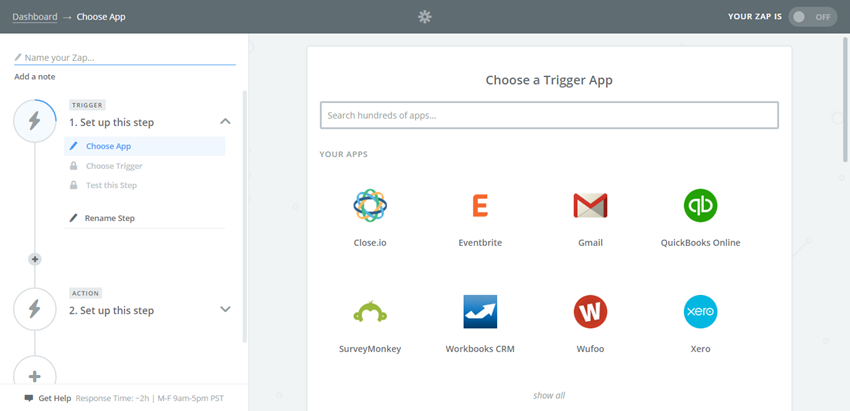Screen dimensions: 850x411
Task: Click the 'Choose a Trigger App' title
Action: pos(549,80)
